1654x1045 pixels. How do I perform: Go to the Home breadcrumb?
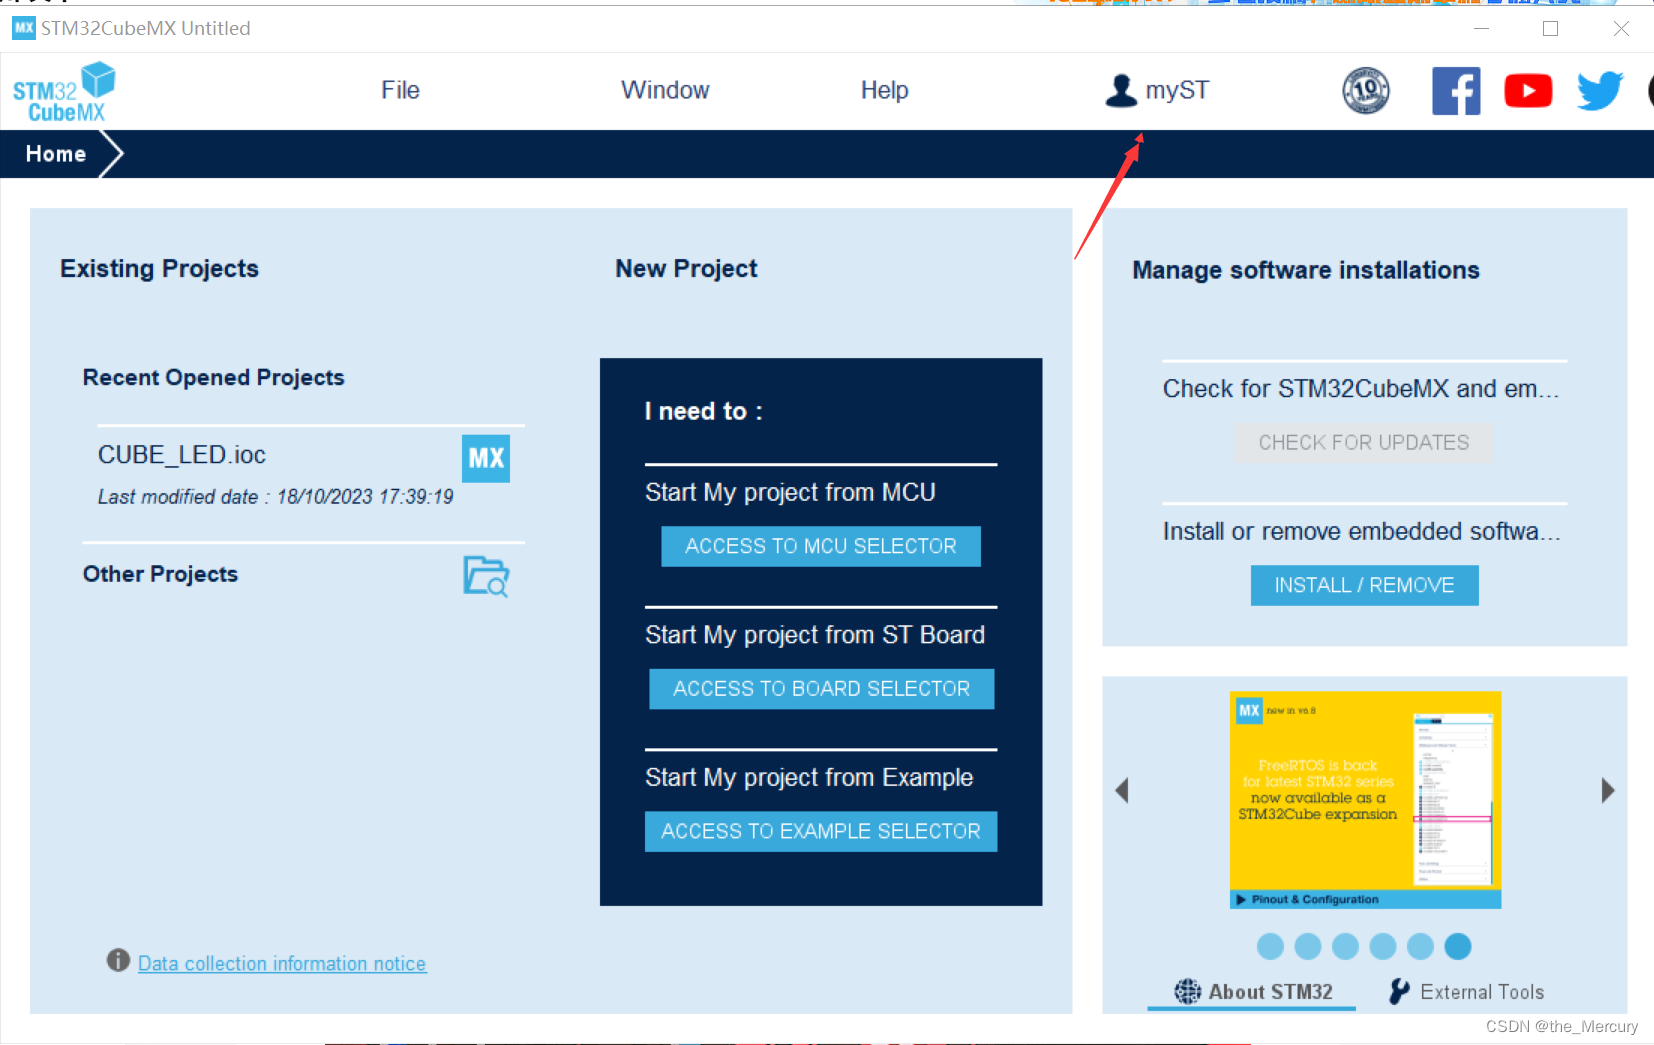click(56, 154)
